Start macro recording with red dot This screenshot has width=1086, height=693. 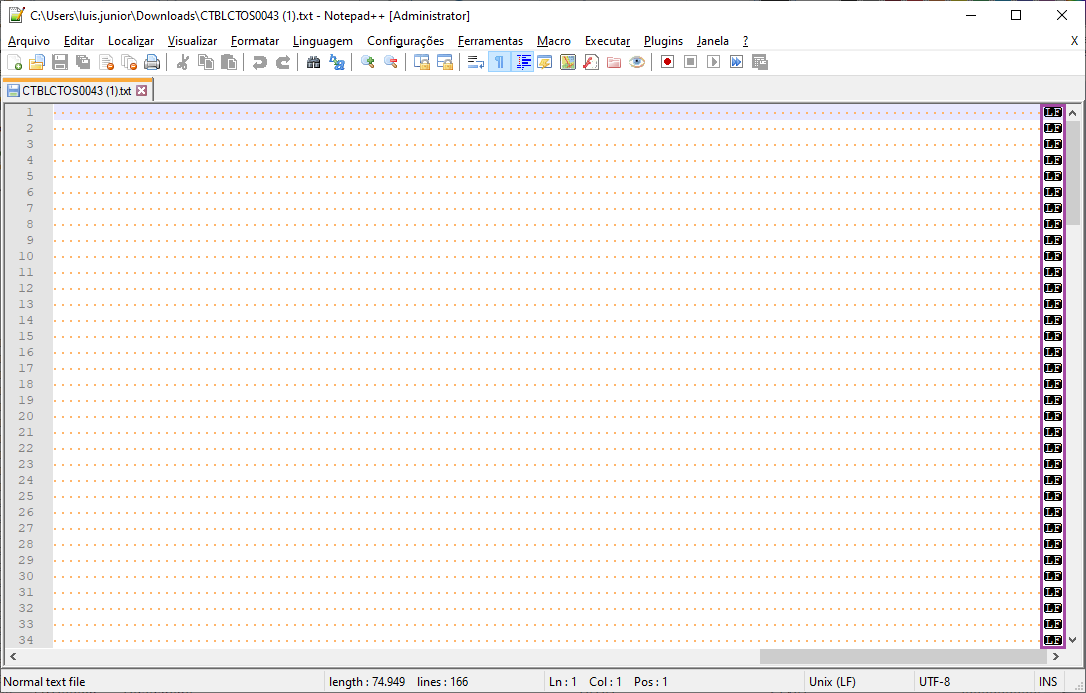[x=668, y=62]
